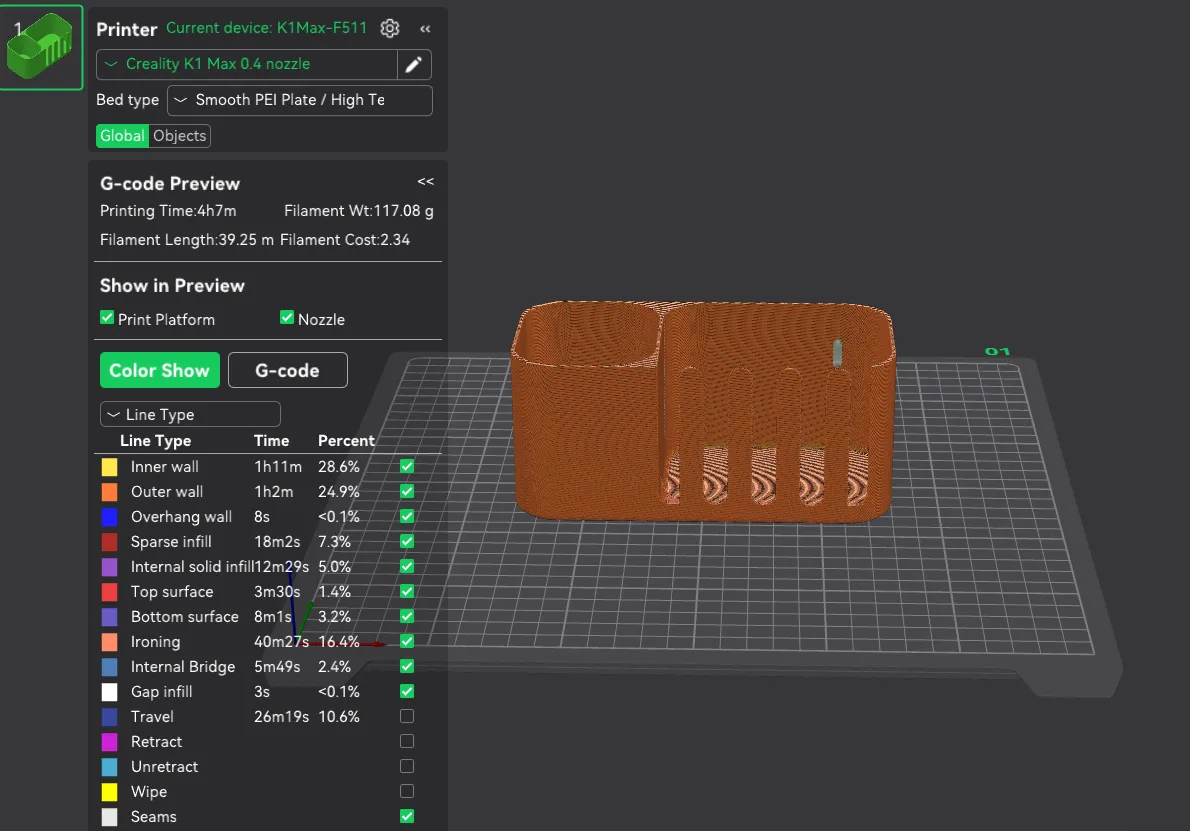Select the plate 1 thumbnail
This screenshot has height=831, width=1190.
coord(41,47)
